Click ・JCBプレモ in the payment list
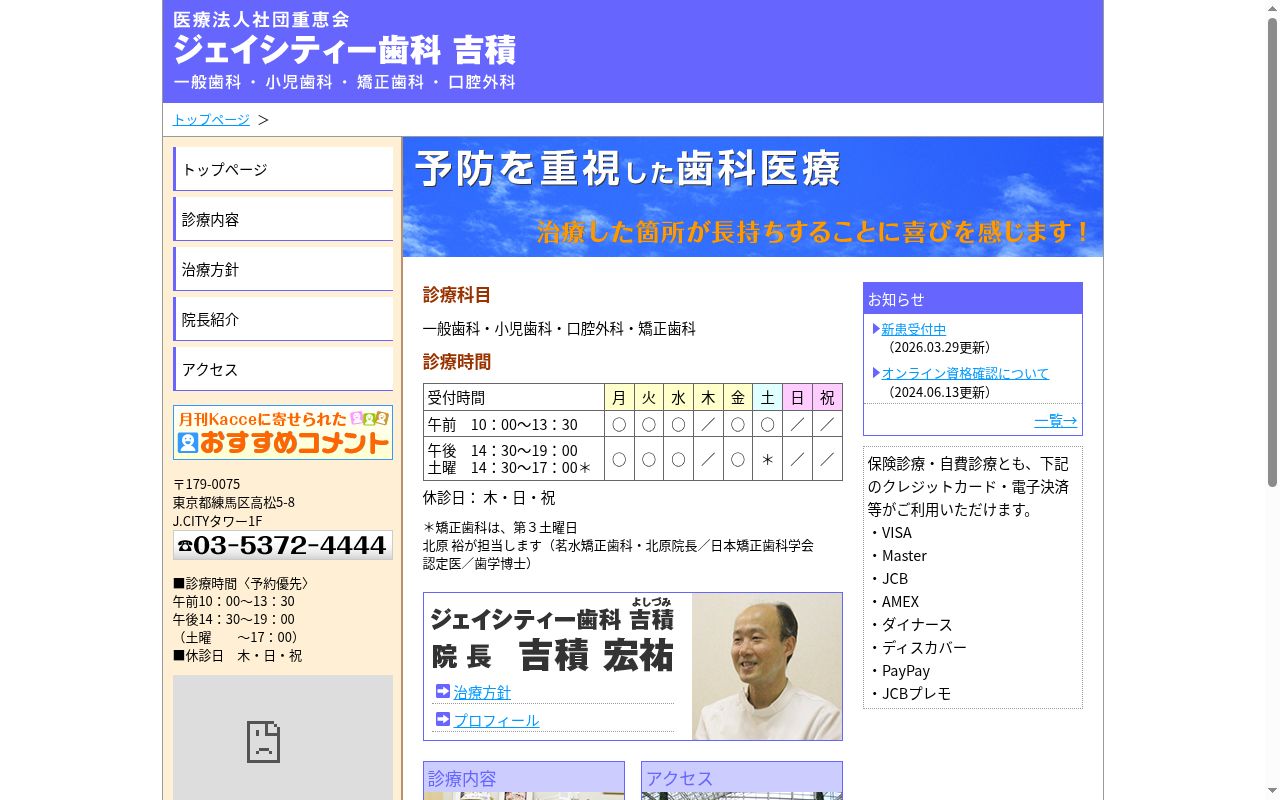 [x=909, y=693]
